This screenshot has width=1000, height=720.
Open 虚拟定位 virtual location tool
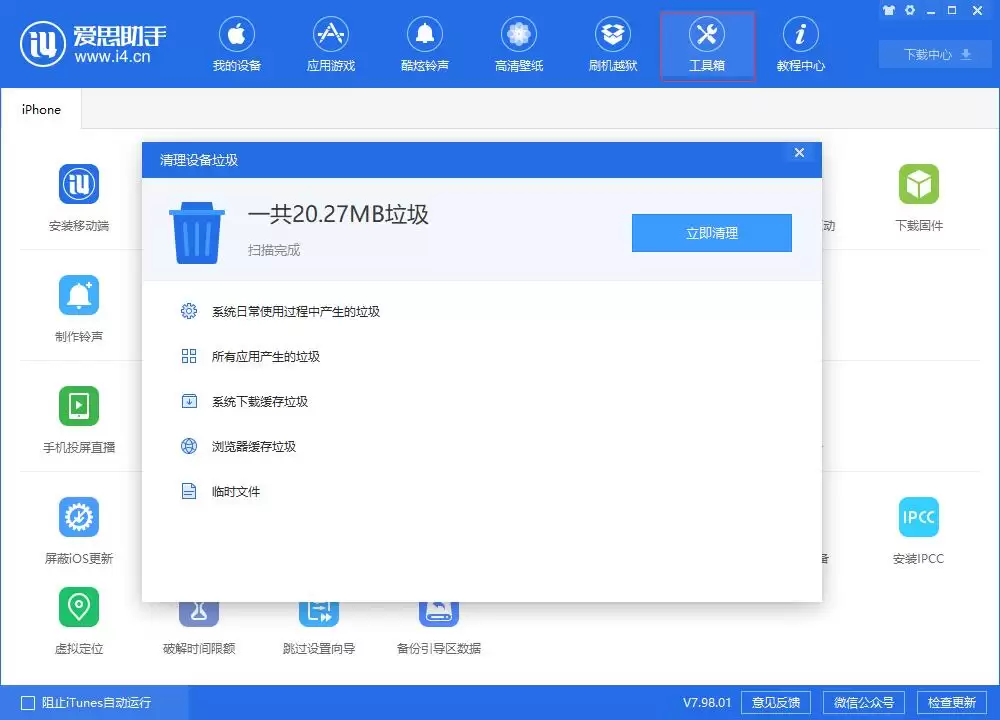[x=79, y=621]
